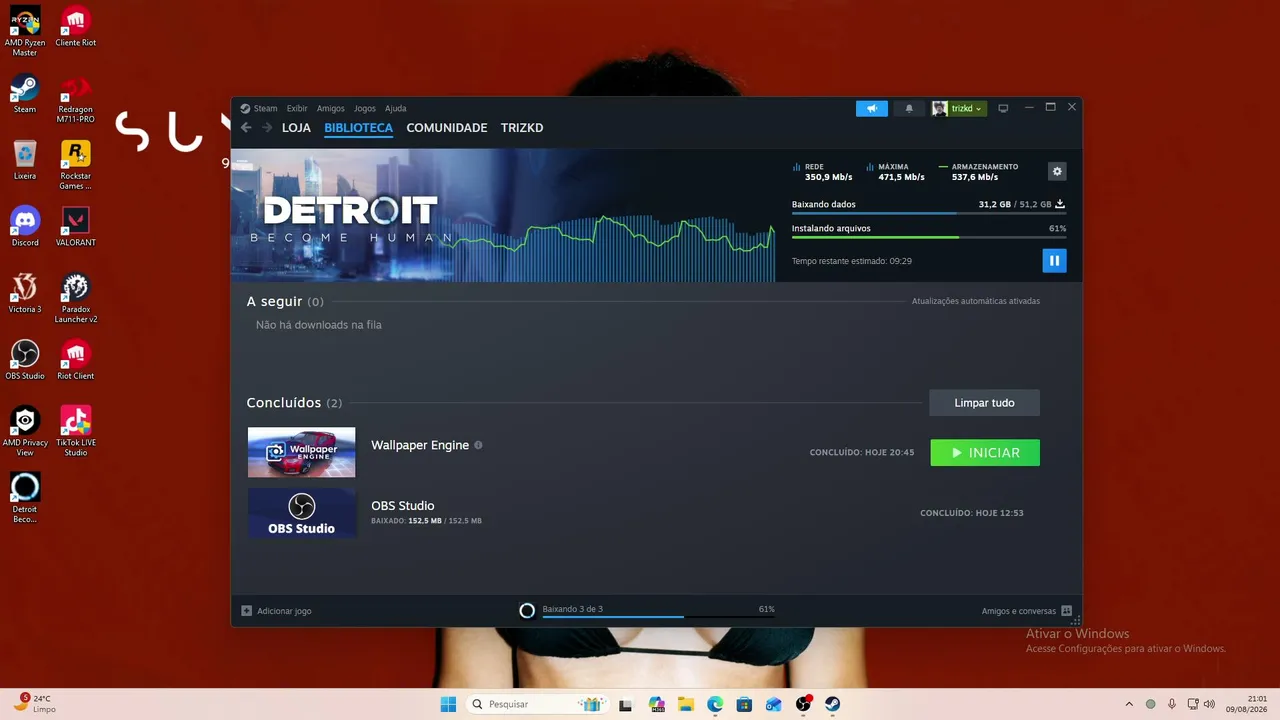Open the TRIZKD profile tab
Viewport: 1280px width, 720px height.
(x=522, y=128)
